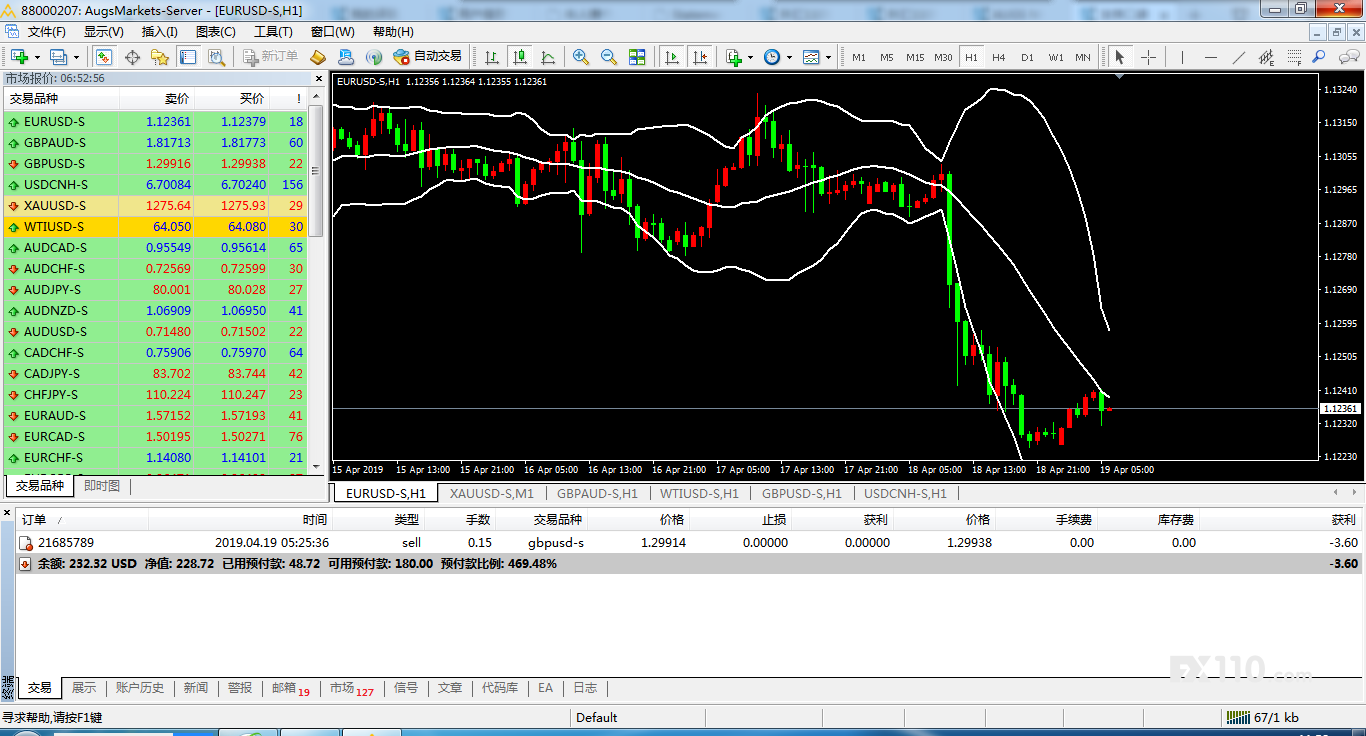
Task: Switch chart to line chart style
Action: click(548, 57)
